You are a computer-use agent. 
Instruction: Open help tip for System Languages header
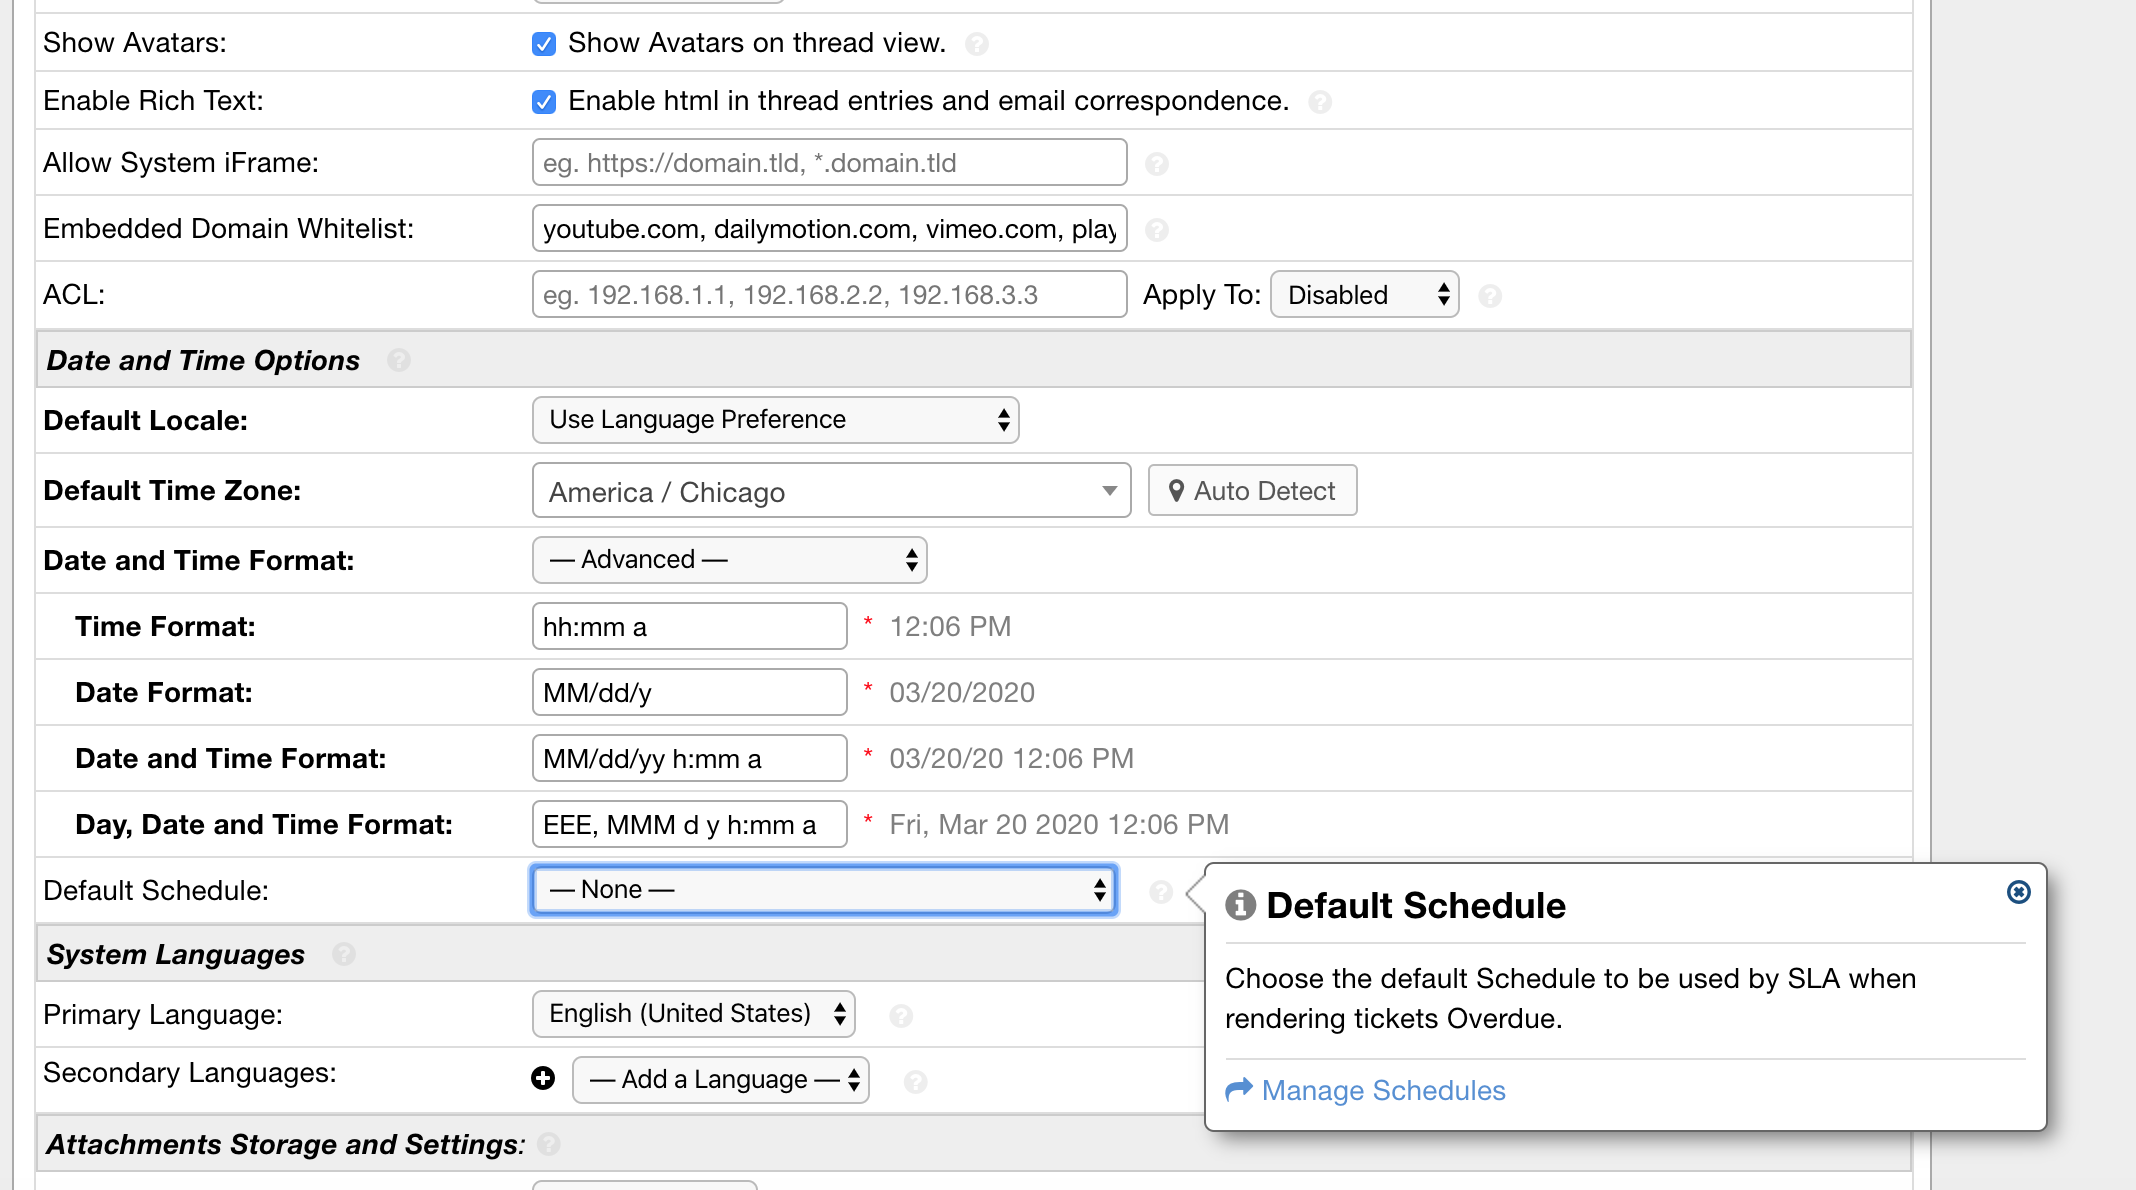[344, 954]
